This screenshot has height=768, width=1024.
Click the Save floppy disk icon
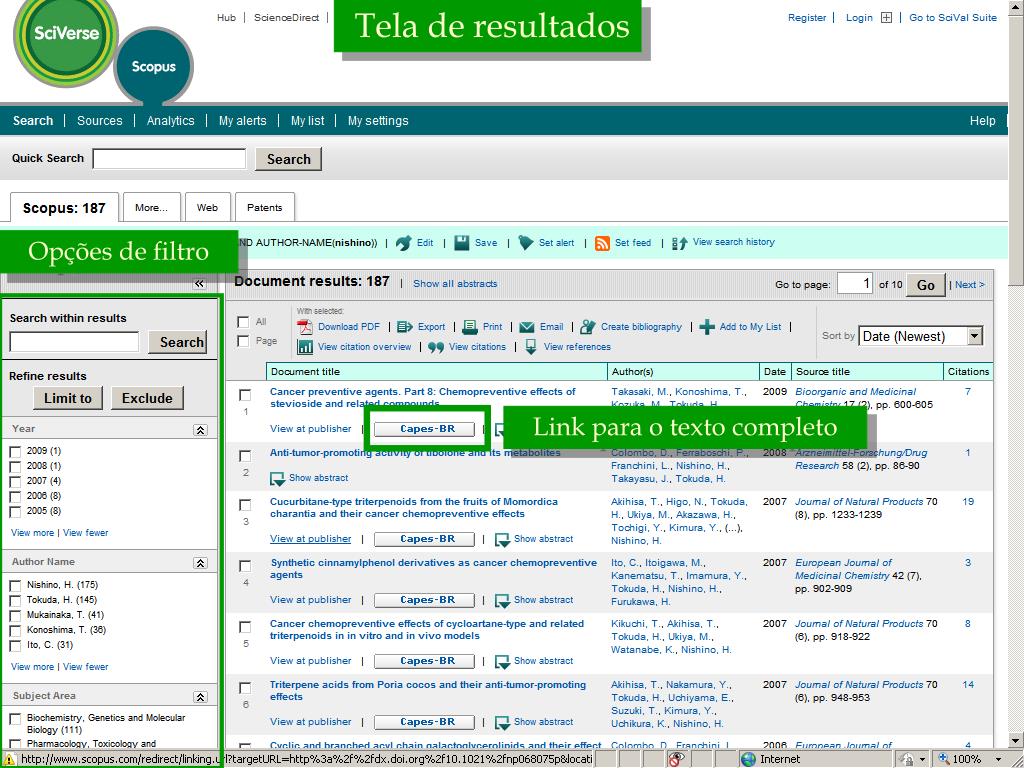pyautogui.click(x=462, y=243)
